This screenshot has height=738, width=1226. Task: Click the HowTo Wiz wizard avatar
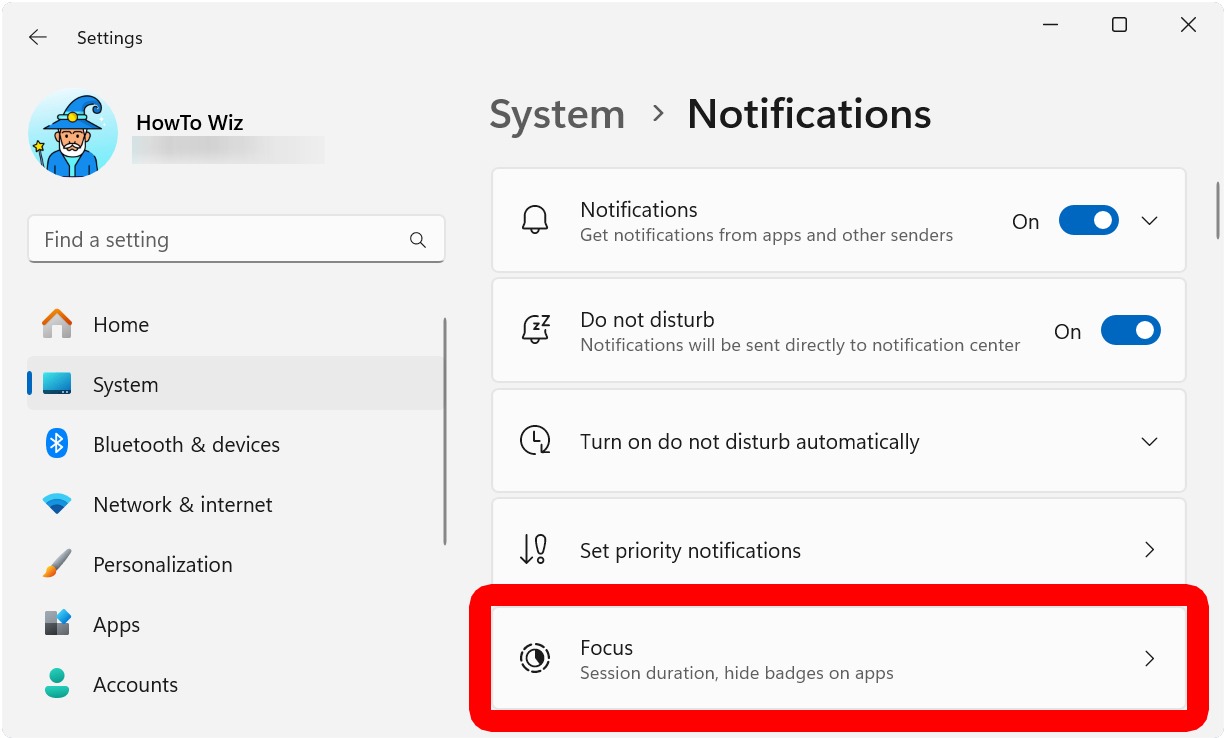(73, 135)
